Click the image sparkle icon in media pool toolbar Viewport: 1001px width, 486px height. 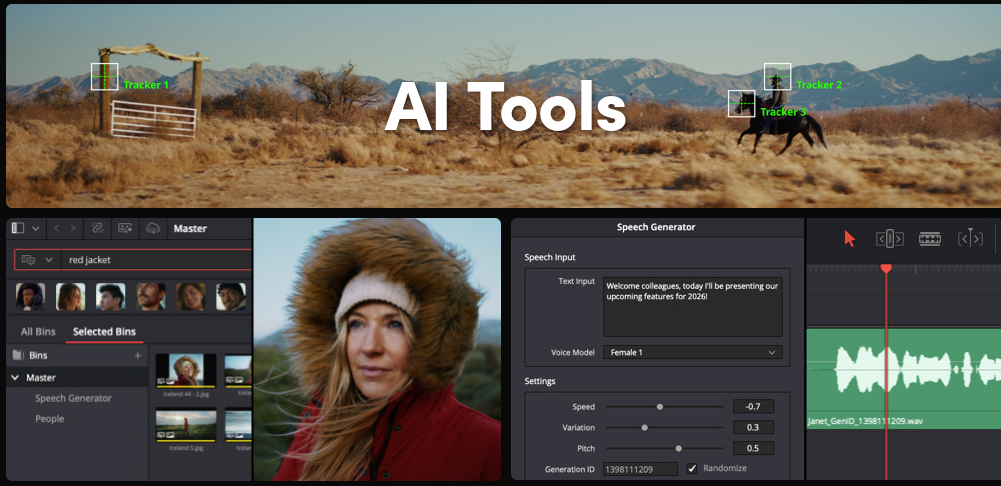pyautogui.click(x=124, y=228)
